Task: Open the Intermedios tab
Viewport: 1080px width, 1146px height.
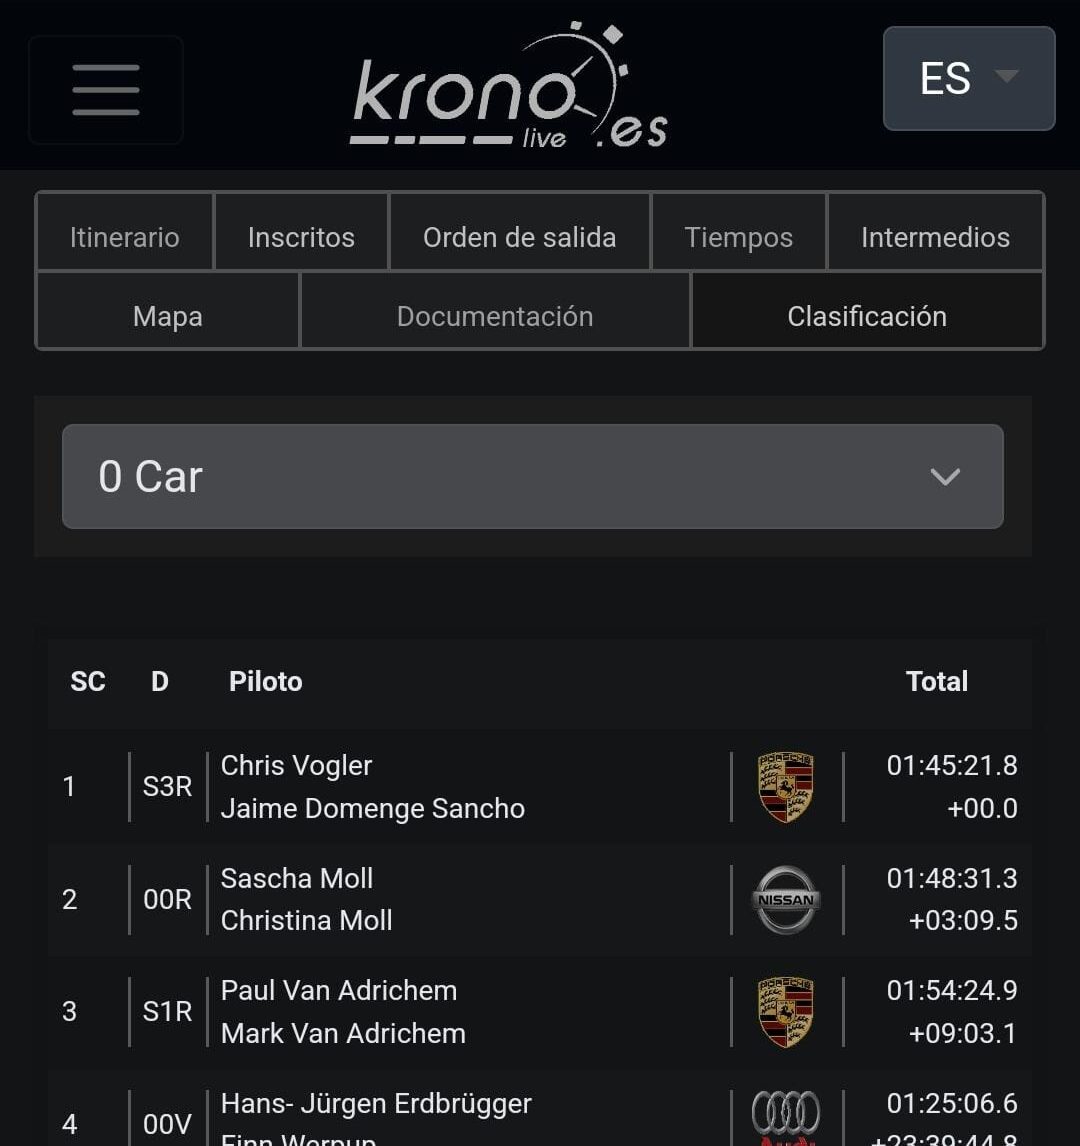Action: [x=935, y=237]
